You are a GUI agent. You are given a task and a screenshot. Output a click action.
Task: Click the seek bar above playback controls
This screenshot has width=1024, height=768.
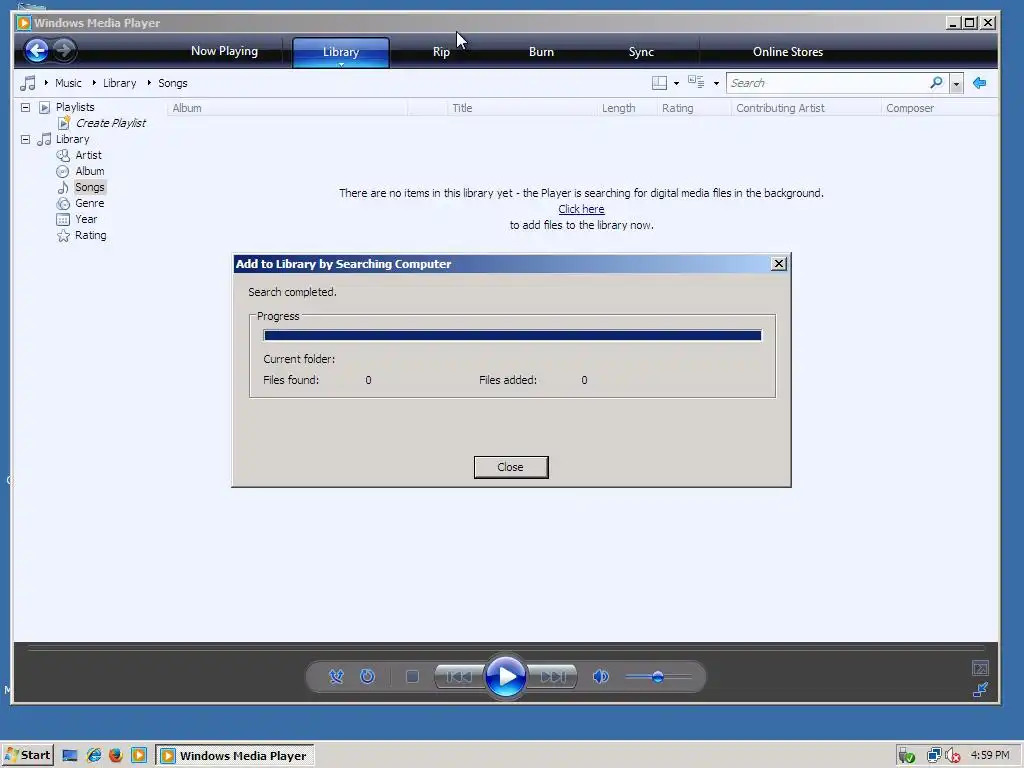pyautogui.click(x=506, y=648)
